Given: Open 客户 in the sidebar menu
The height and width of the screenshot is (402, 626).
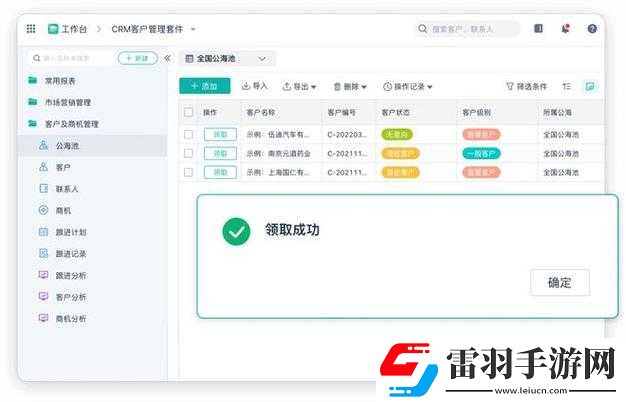Looking at the screenshot, I should [x=63, y=167].
